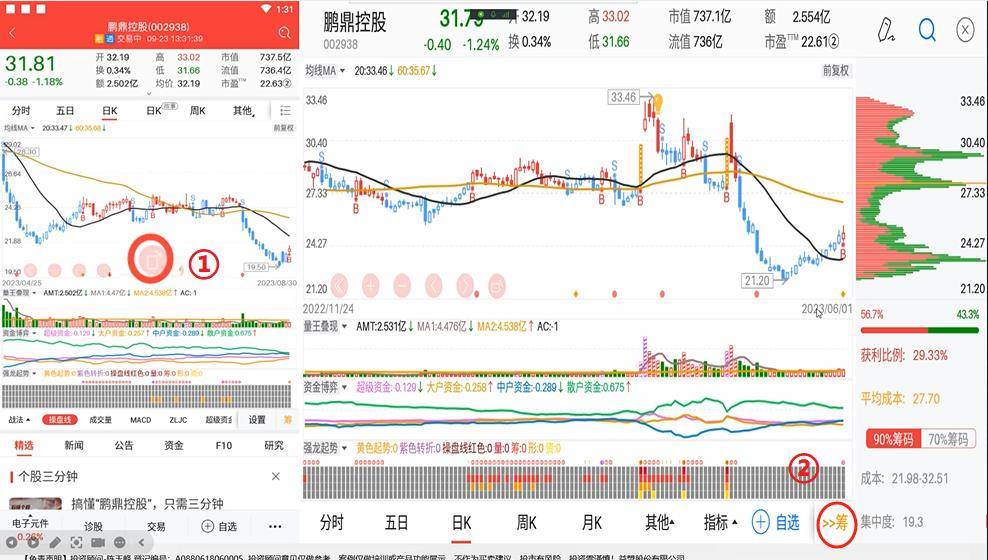Tap the 诊股 button
This screenshot has width=988, height=560.
[x=93, y=526]
